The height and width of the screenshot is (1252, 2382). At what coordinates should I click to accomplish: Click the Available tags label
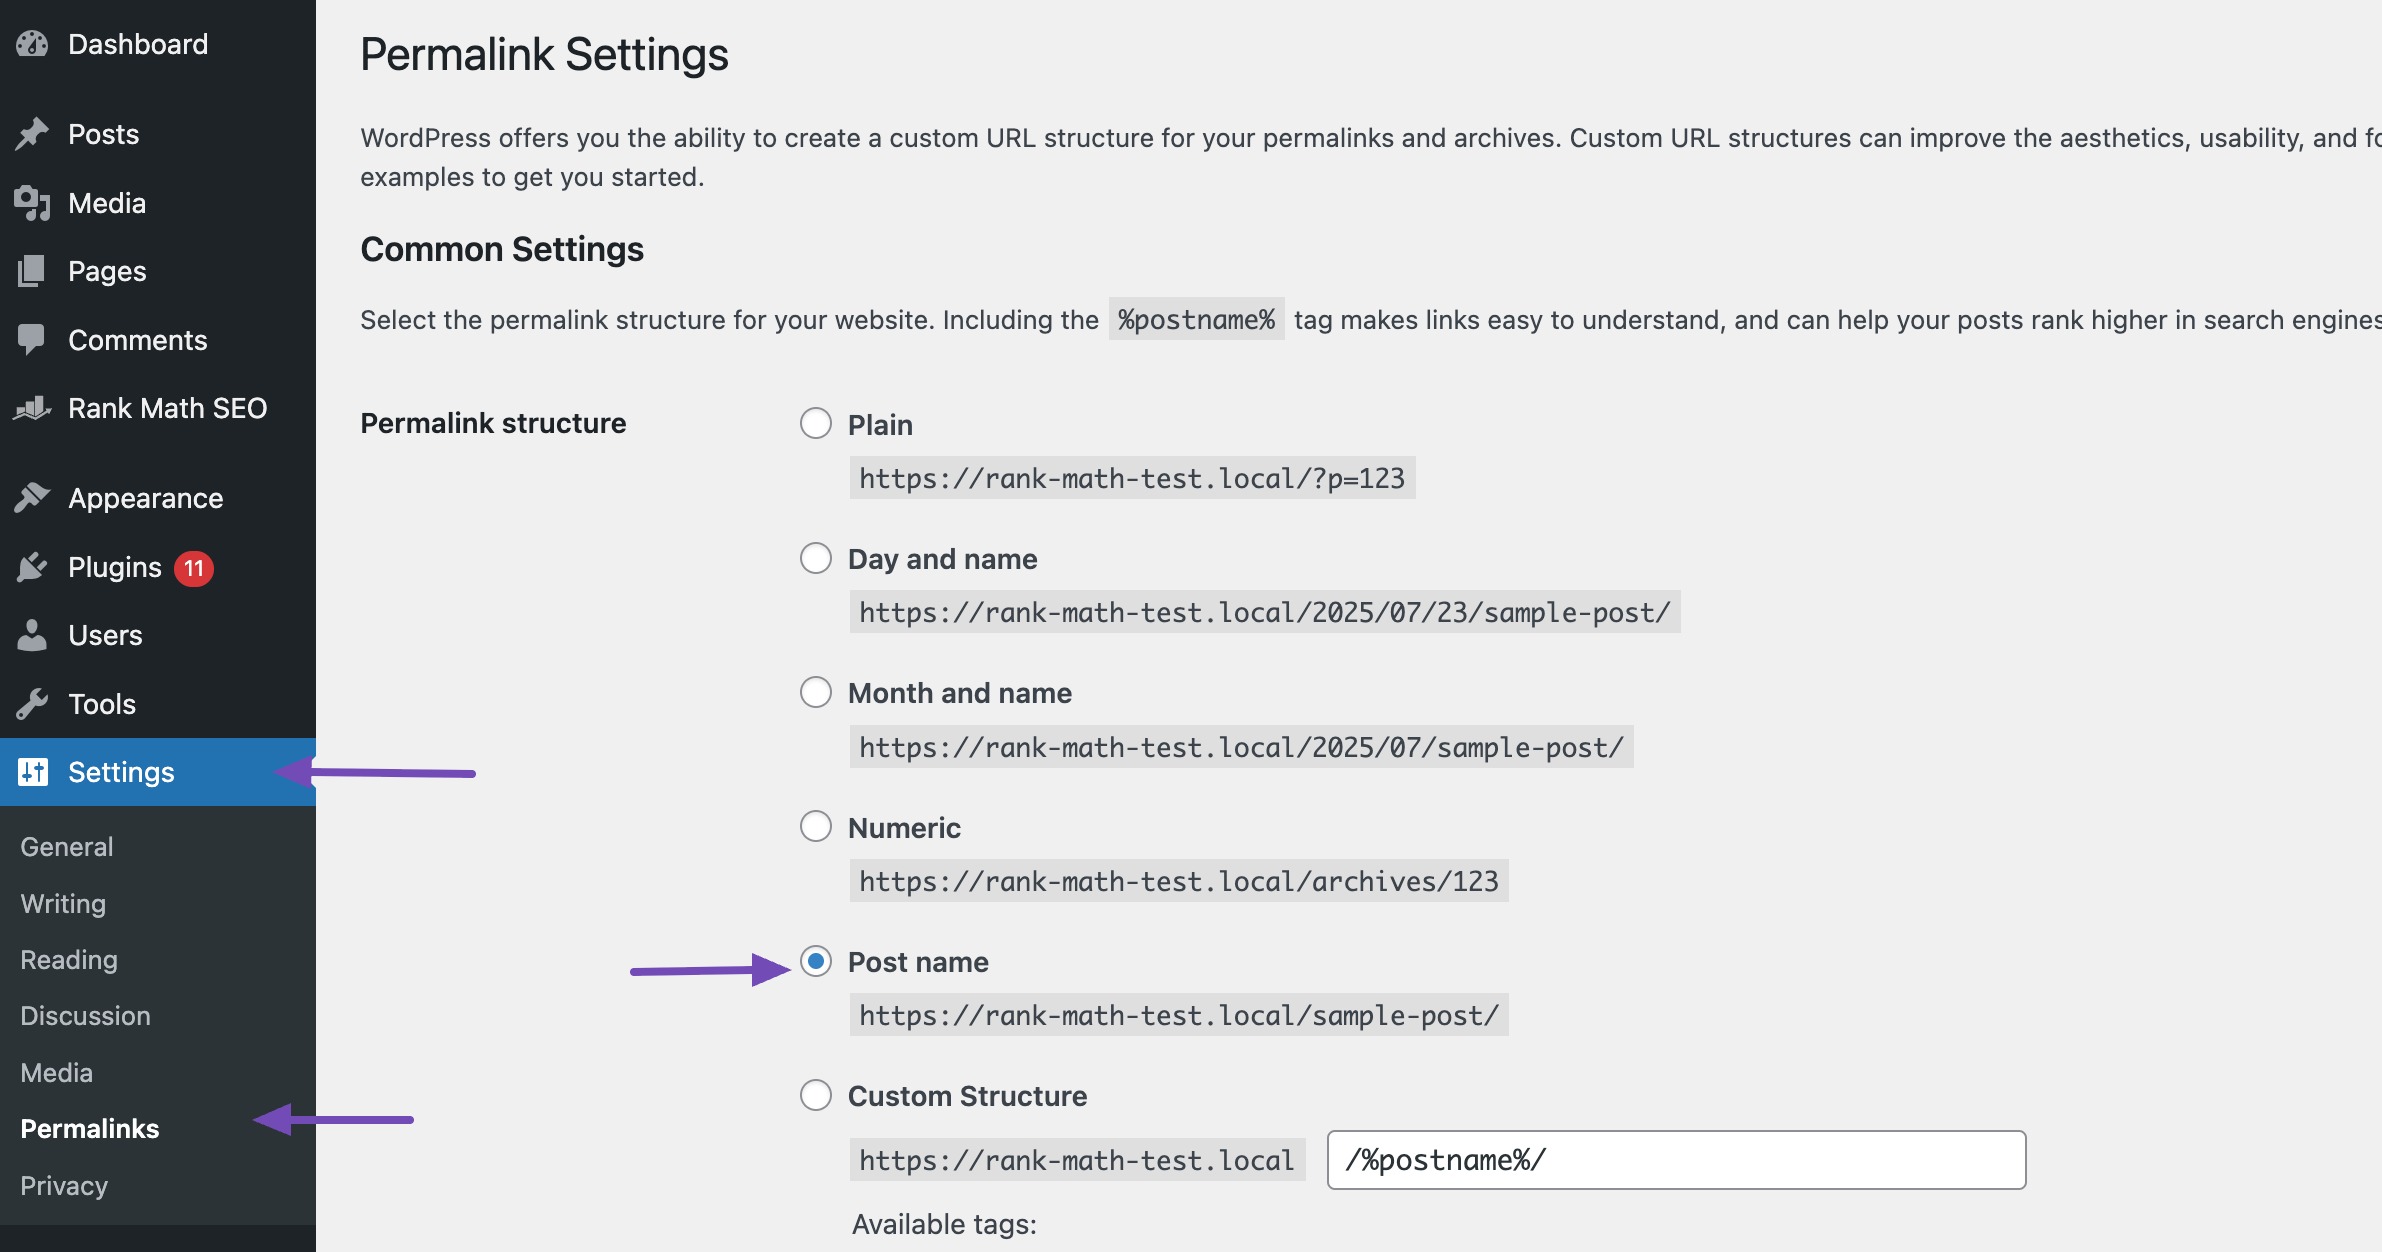pos(944,1224)
